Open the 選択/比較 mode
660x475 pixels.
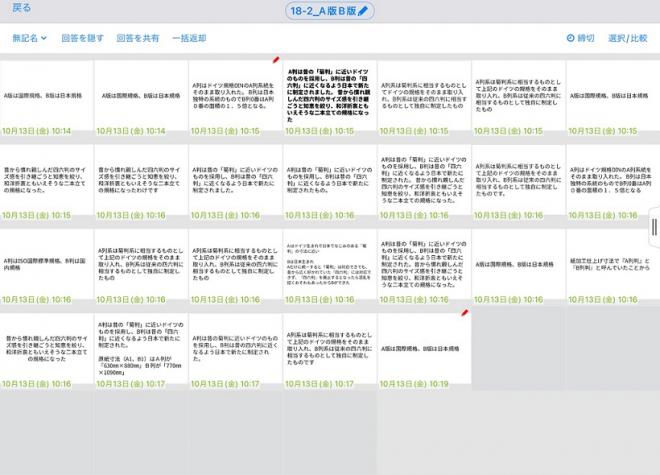[628, 38]
